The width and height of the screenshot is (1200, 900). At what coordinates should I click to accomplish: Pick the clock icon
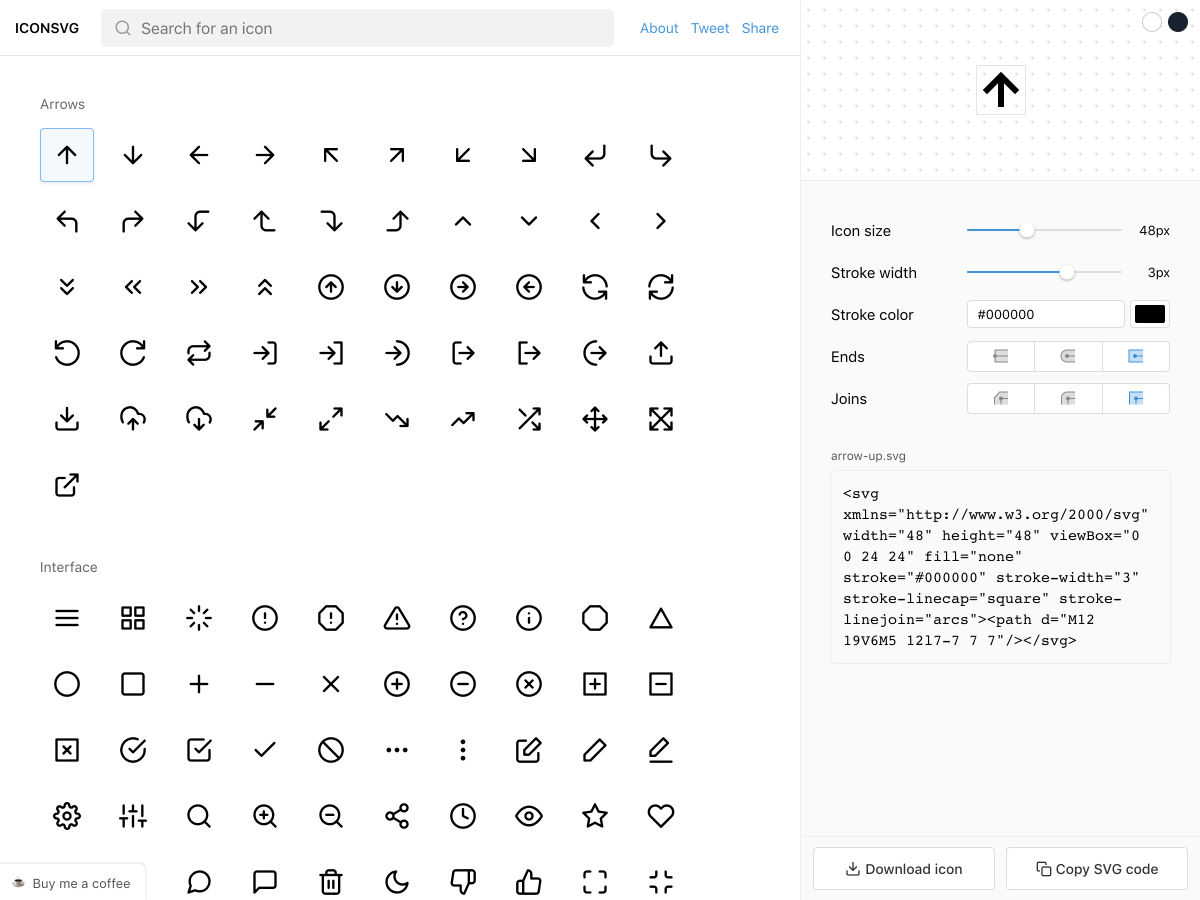tap(463, 816)
